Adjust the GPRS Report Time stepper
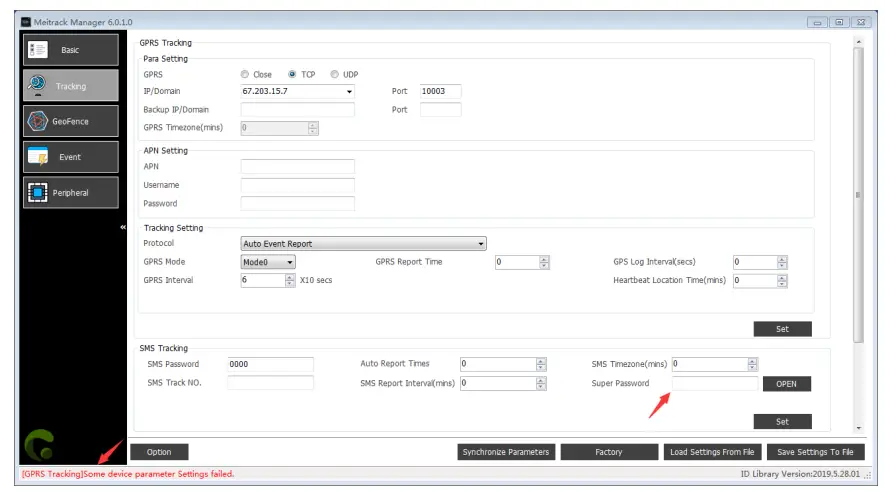The height and width of the screenshot is (494, 885). [544, 262]
